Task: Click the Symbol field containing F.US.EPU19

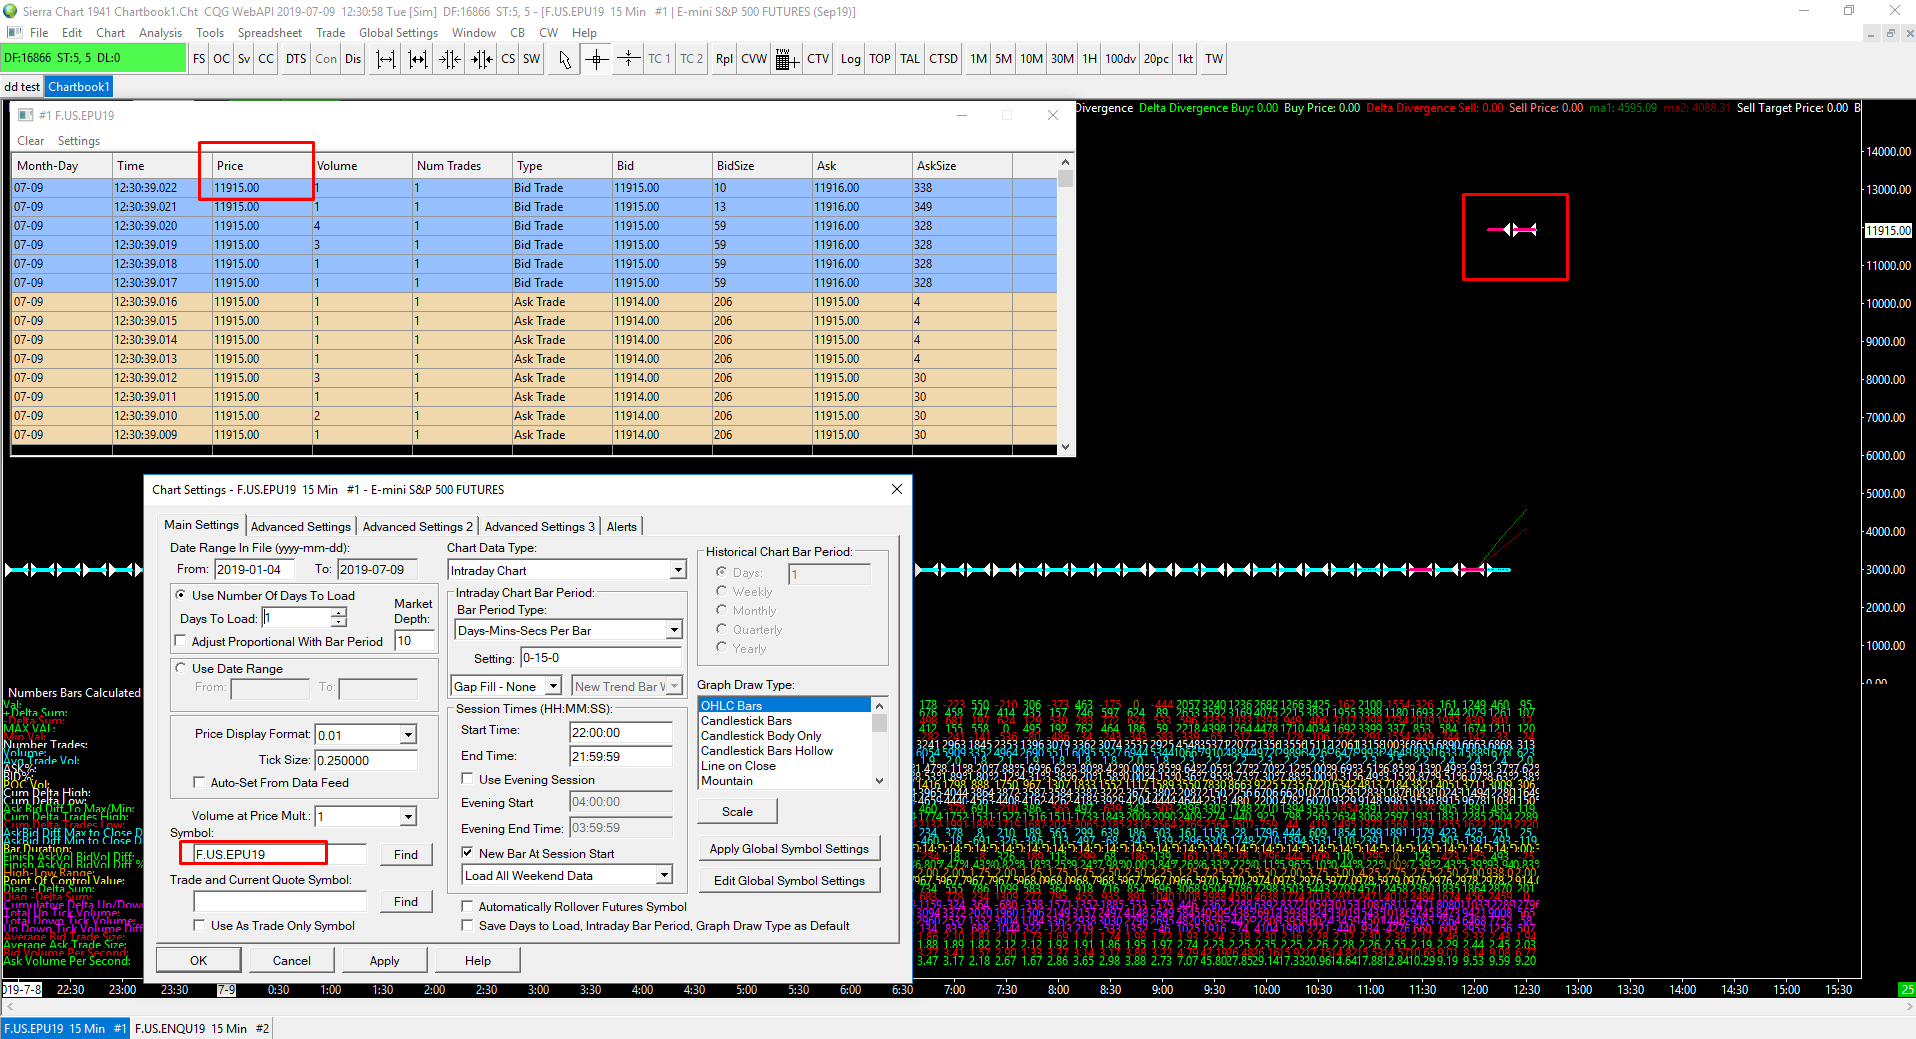Action: 258,854
